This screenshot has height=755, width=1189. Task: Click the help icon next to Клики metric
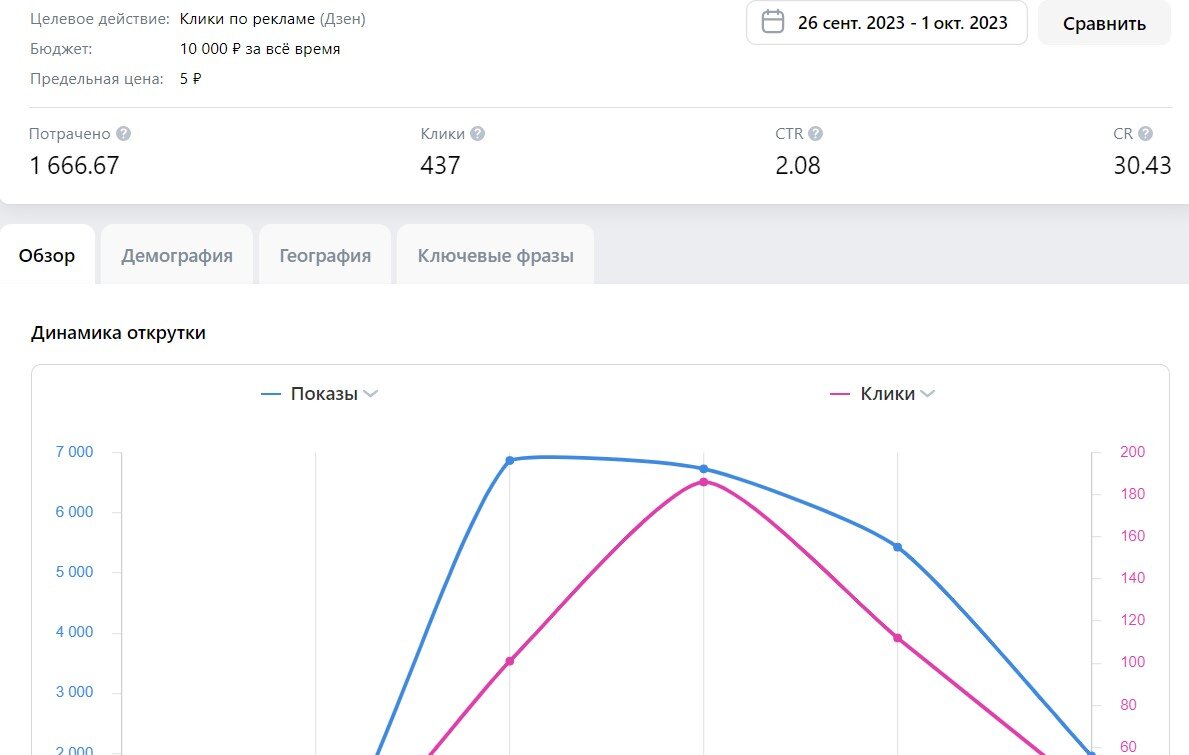(x=477, y=133)
